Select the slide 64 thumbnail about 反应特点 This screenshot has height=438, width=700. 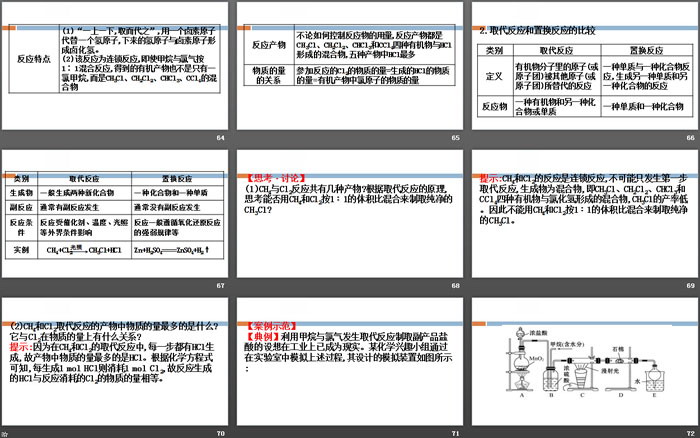coord(115,65)
